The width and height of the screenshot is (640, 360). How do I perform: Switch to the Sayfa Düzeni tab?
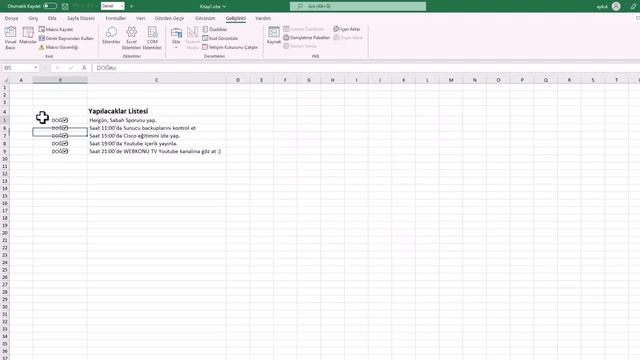coord(81,18)
